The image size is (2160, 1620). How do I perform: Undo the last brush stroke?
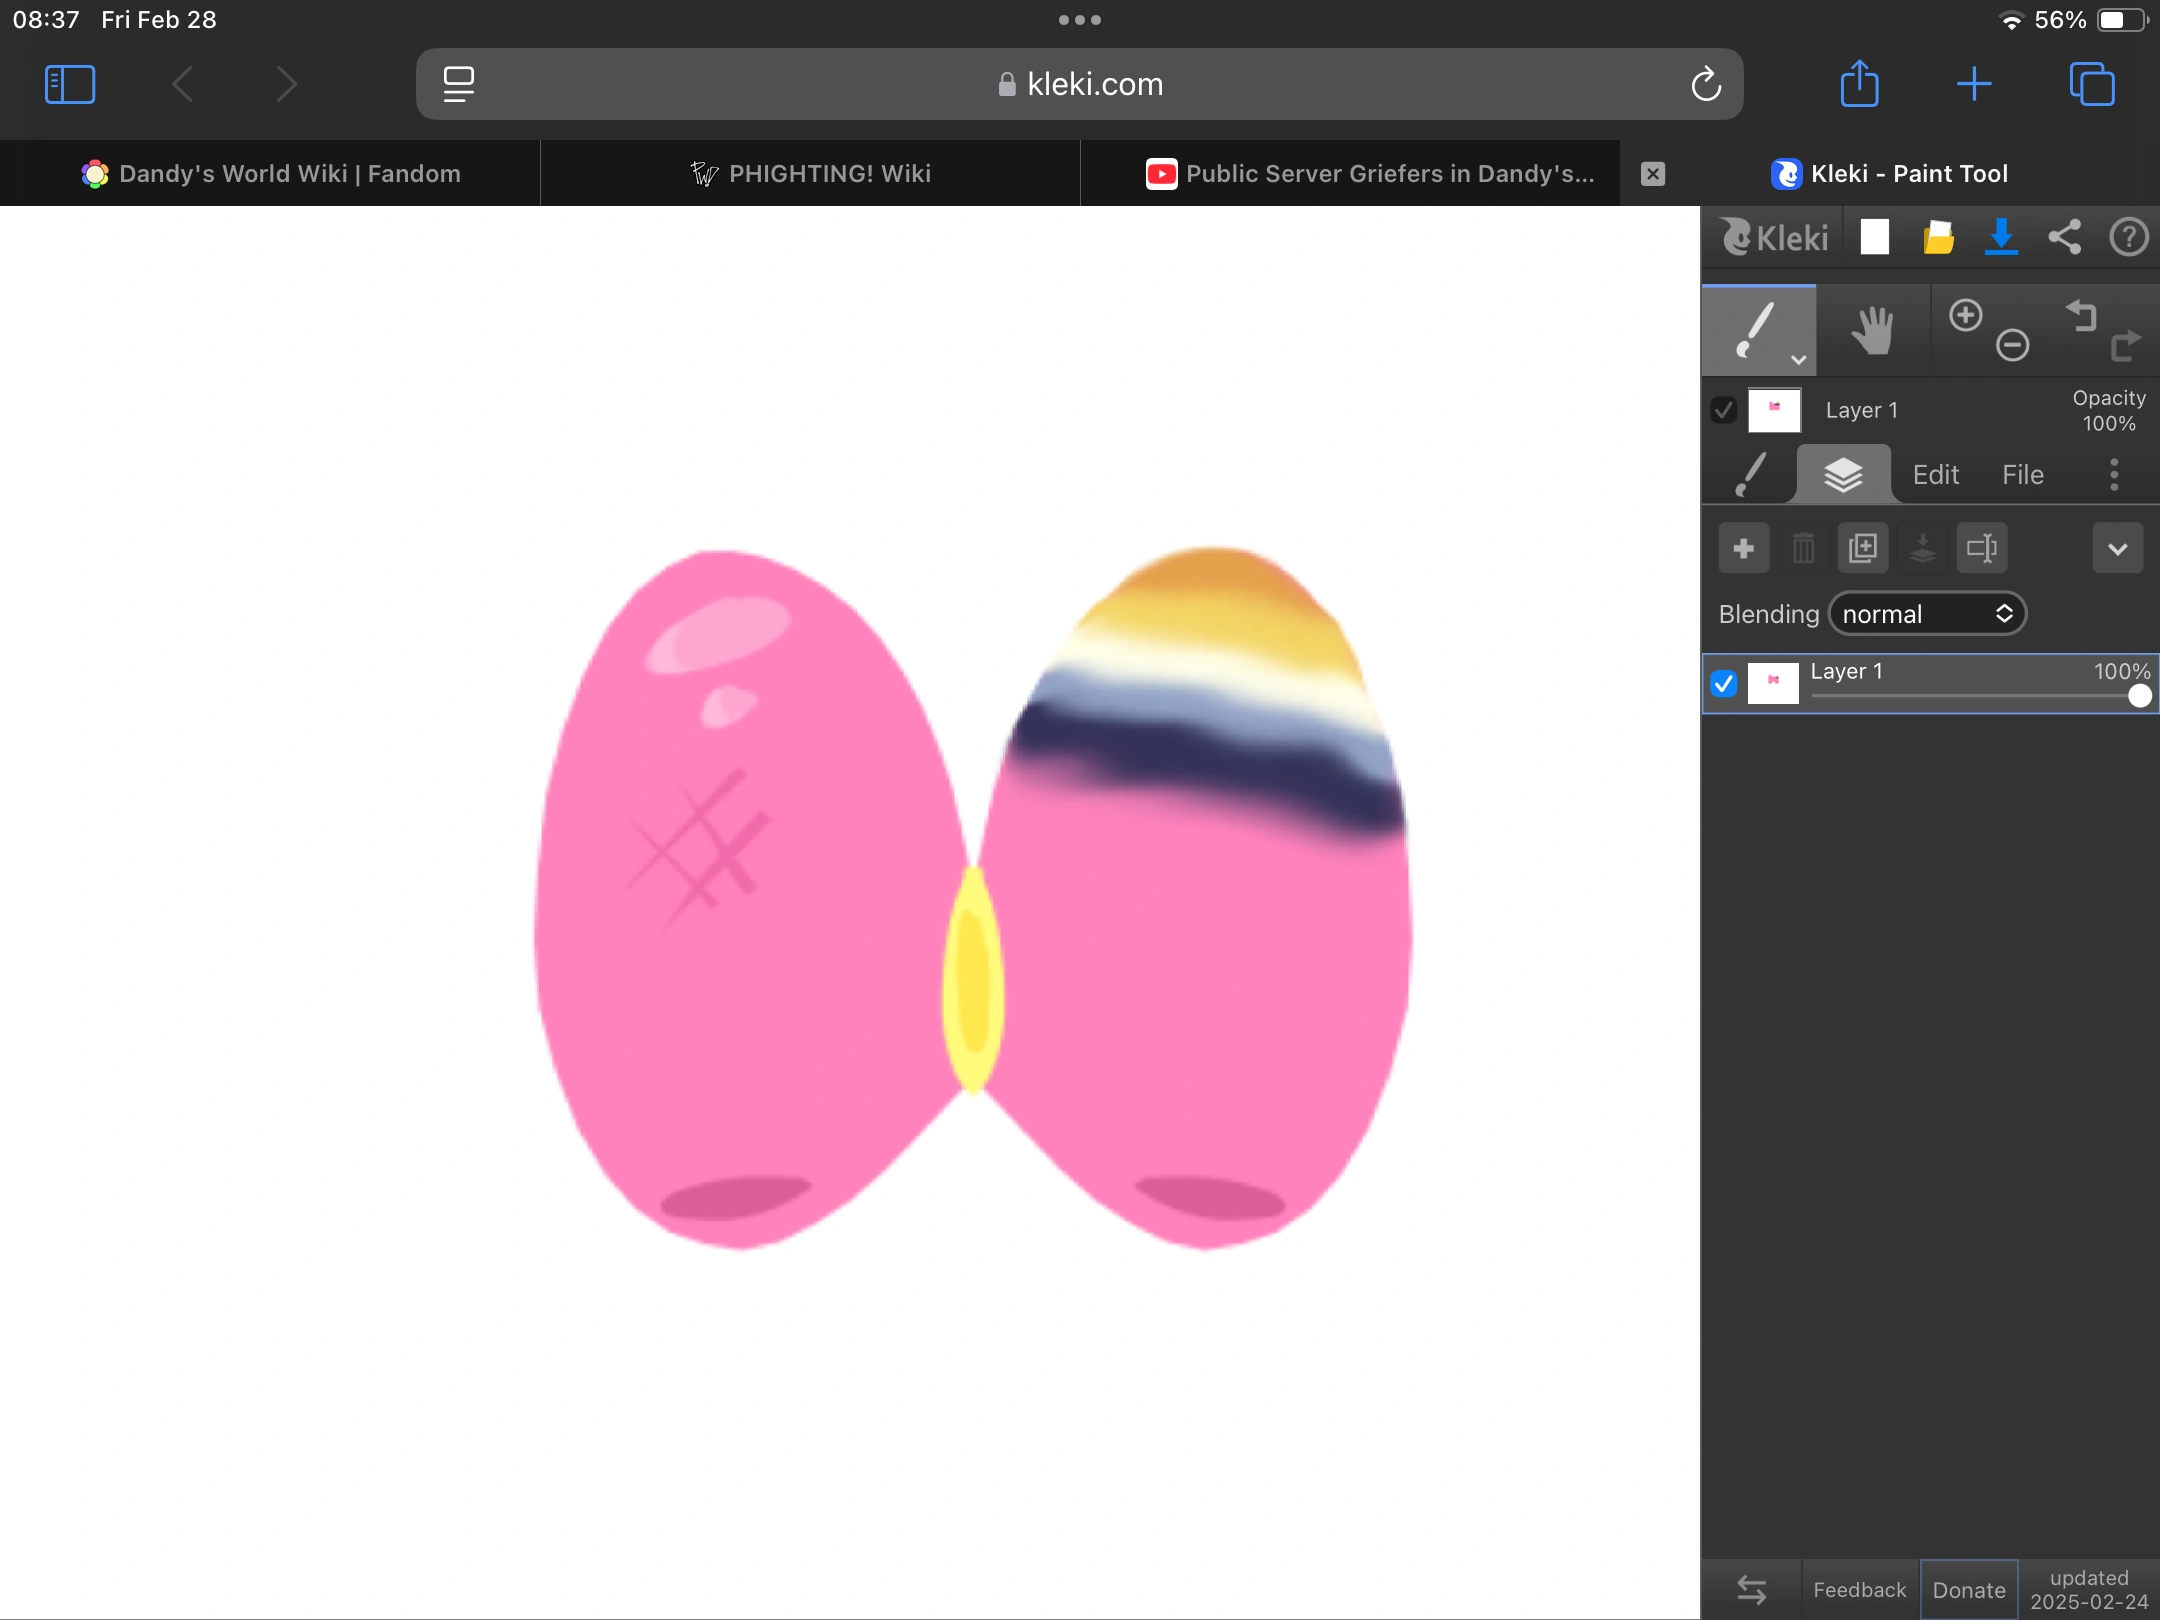click(2082, 315)
